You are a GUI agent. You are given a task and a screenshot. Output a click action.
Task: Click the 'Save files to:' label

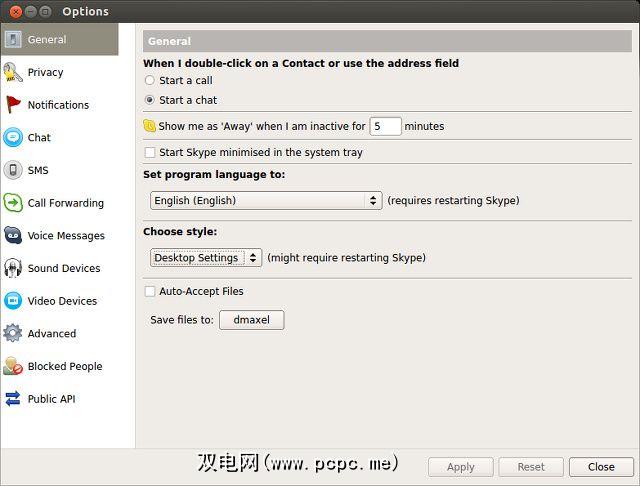[182, 320]
